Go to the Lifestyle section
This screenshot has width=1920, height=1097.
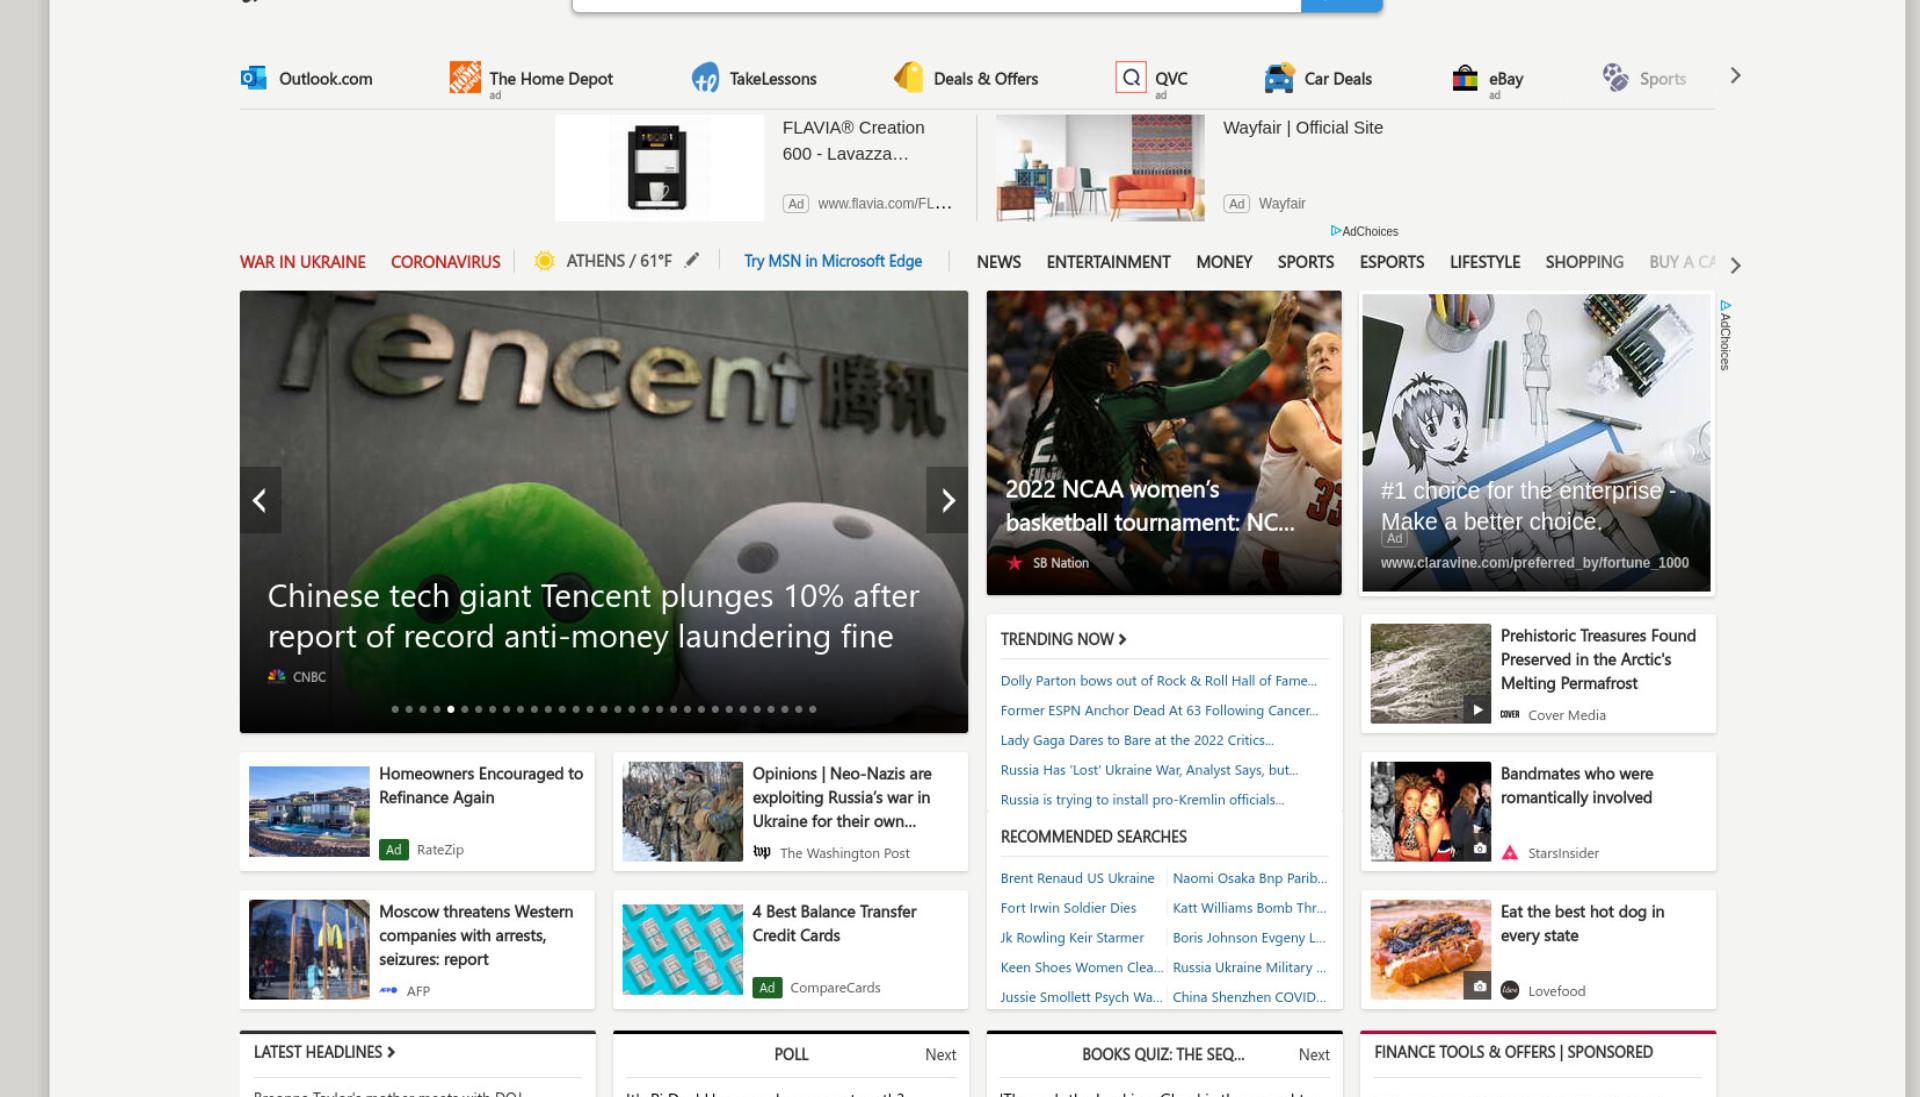click(1484, 262)
